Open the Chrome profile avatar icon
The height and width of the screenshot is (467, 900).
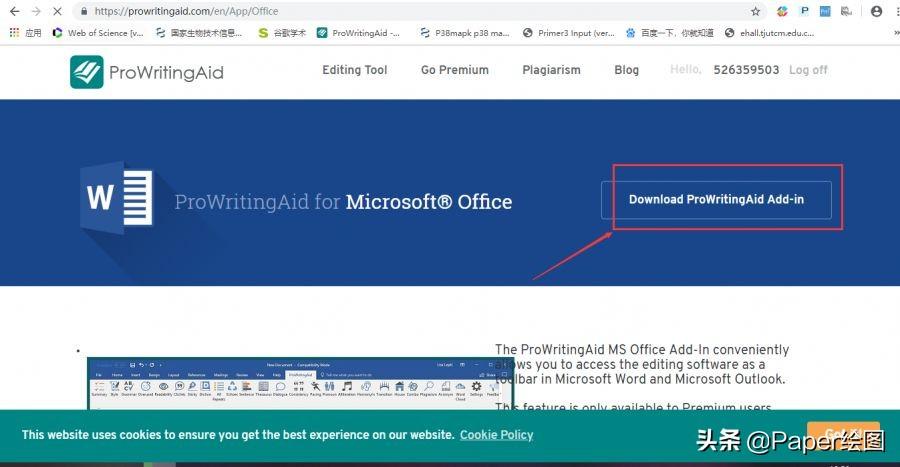pos(876,11)
